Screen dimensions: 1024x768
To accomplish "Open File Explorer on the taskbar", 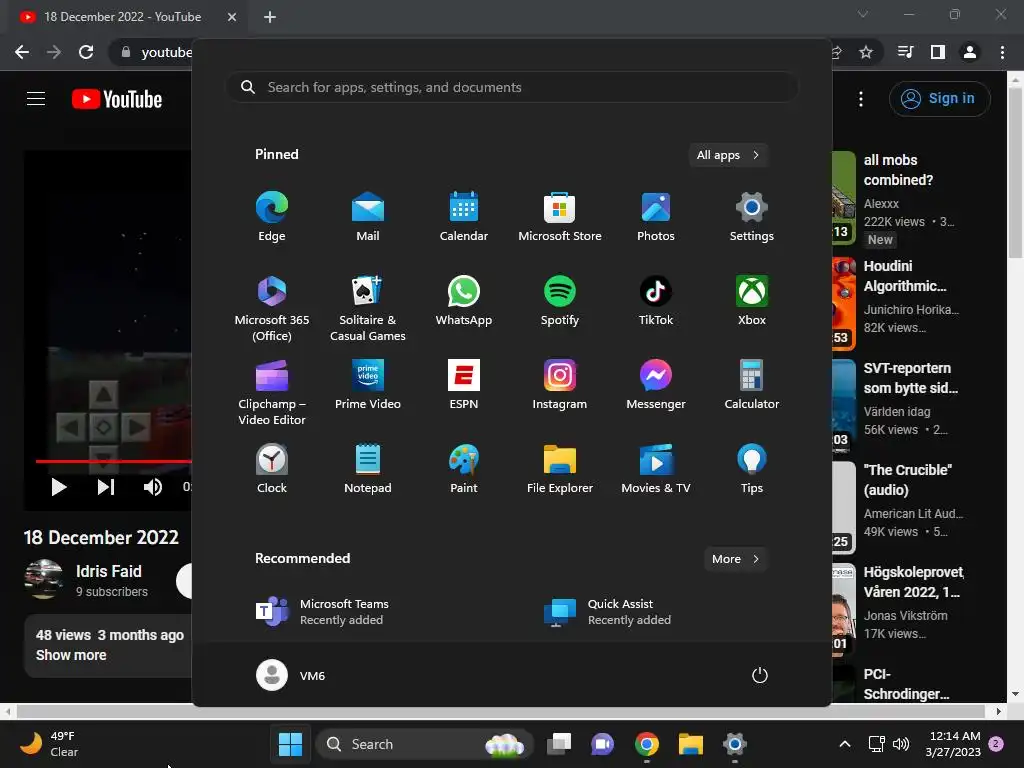I will click(690, 744).
